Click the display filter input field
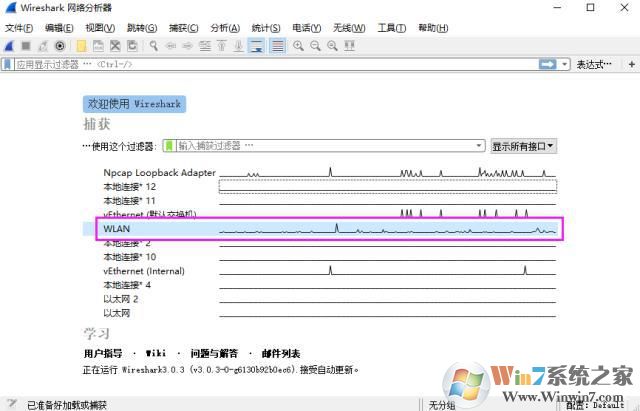Viewport: 640px width, 411px height. pos(276,64)
